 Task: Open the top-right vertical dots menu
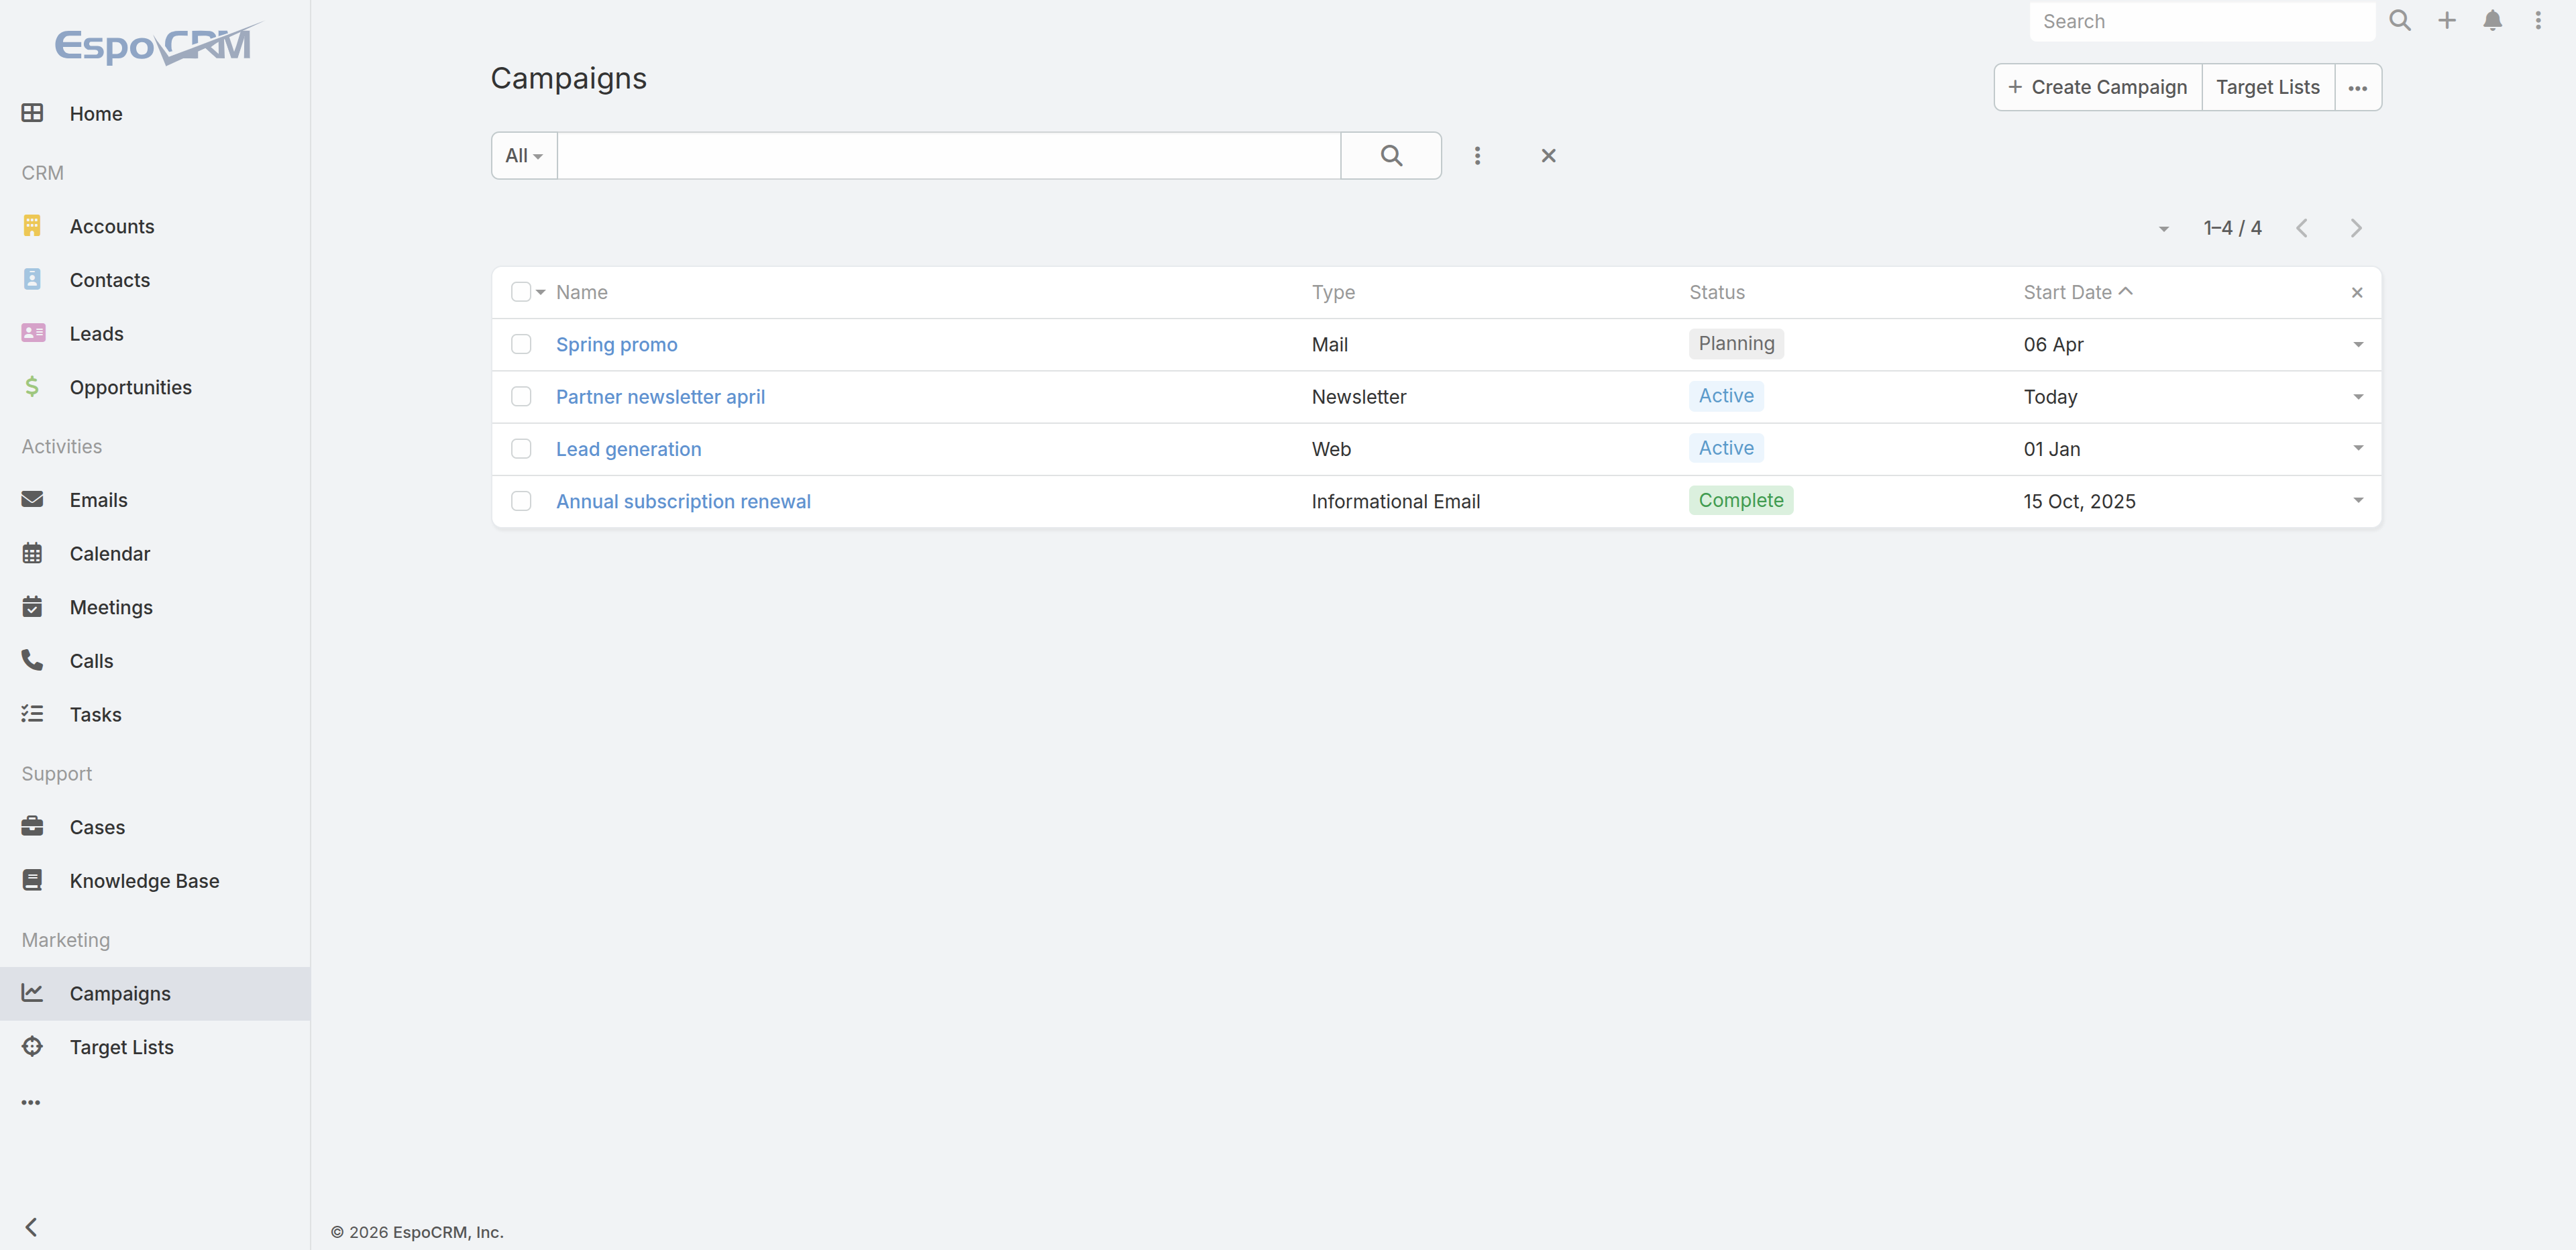[x=2538, y=21]
